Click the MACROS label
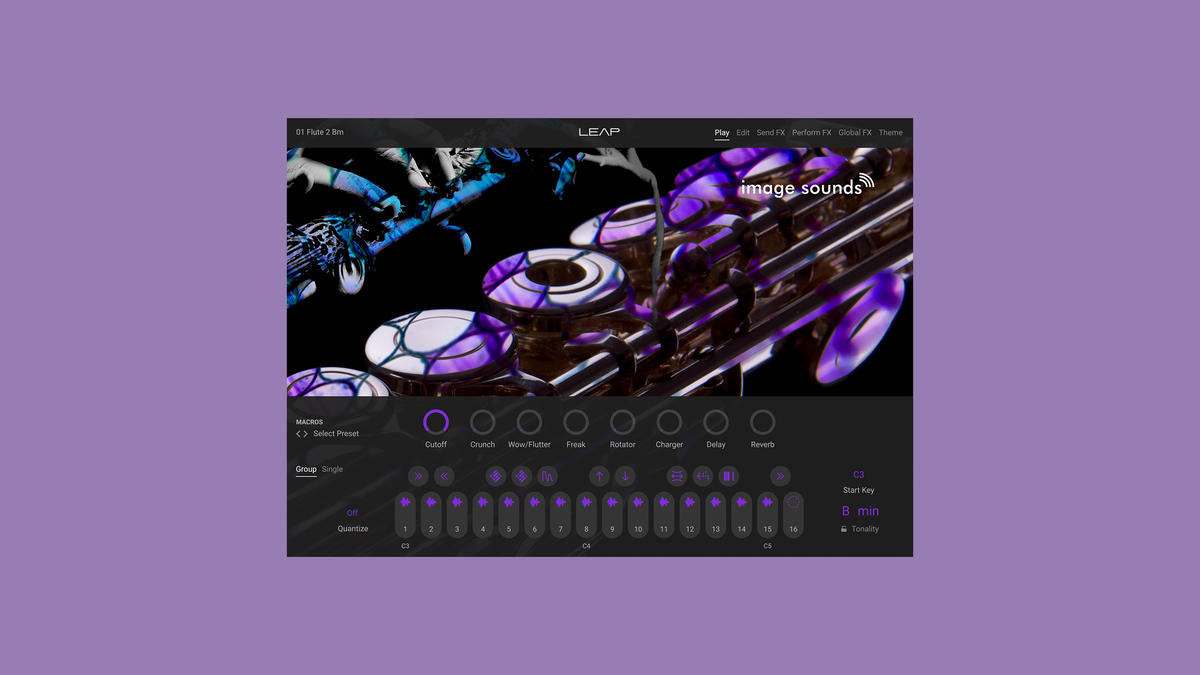The image size is (1200, 675). tap(309, 422)
